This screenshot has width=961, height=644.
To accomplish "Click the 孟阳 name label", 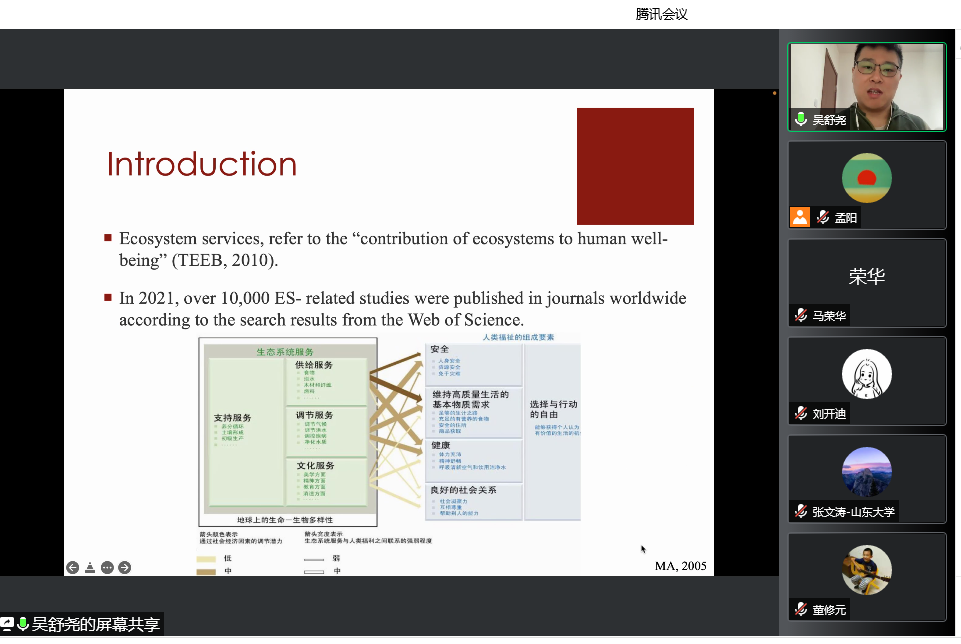I will click(x=845, y=218).
